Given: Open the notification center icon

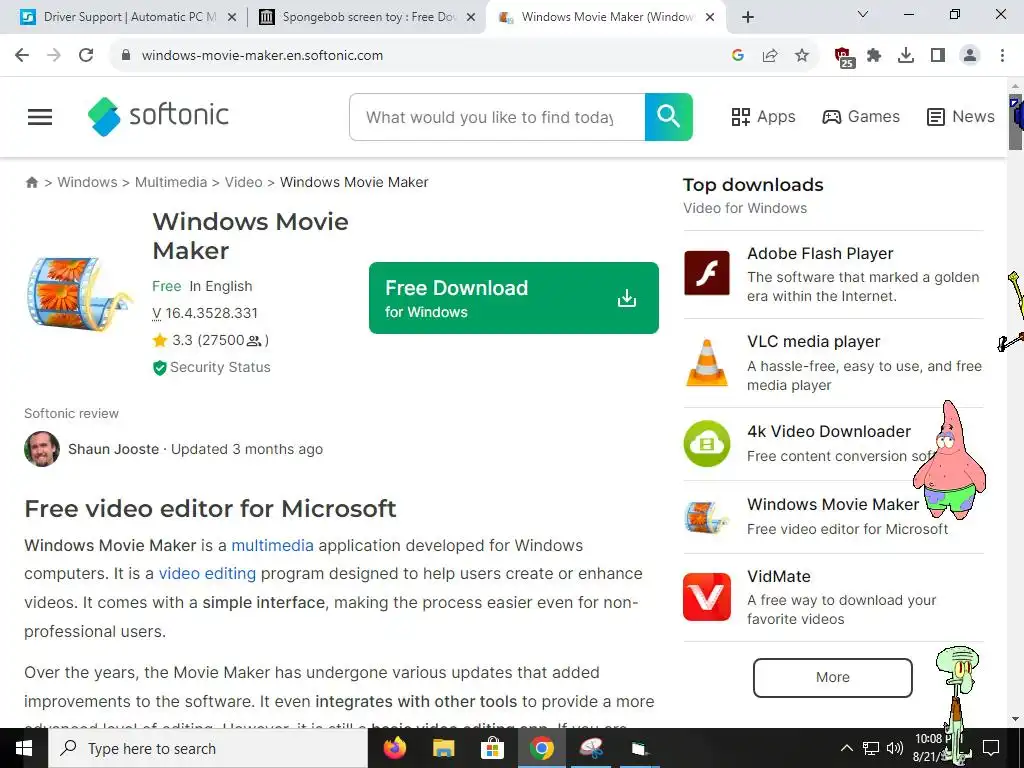Looking at the screenshot, I should pos(991,748).
